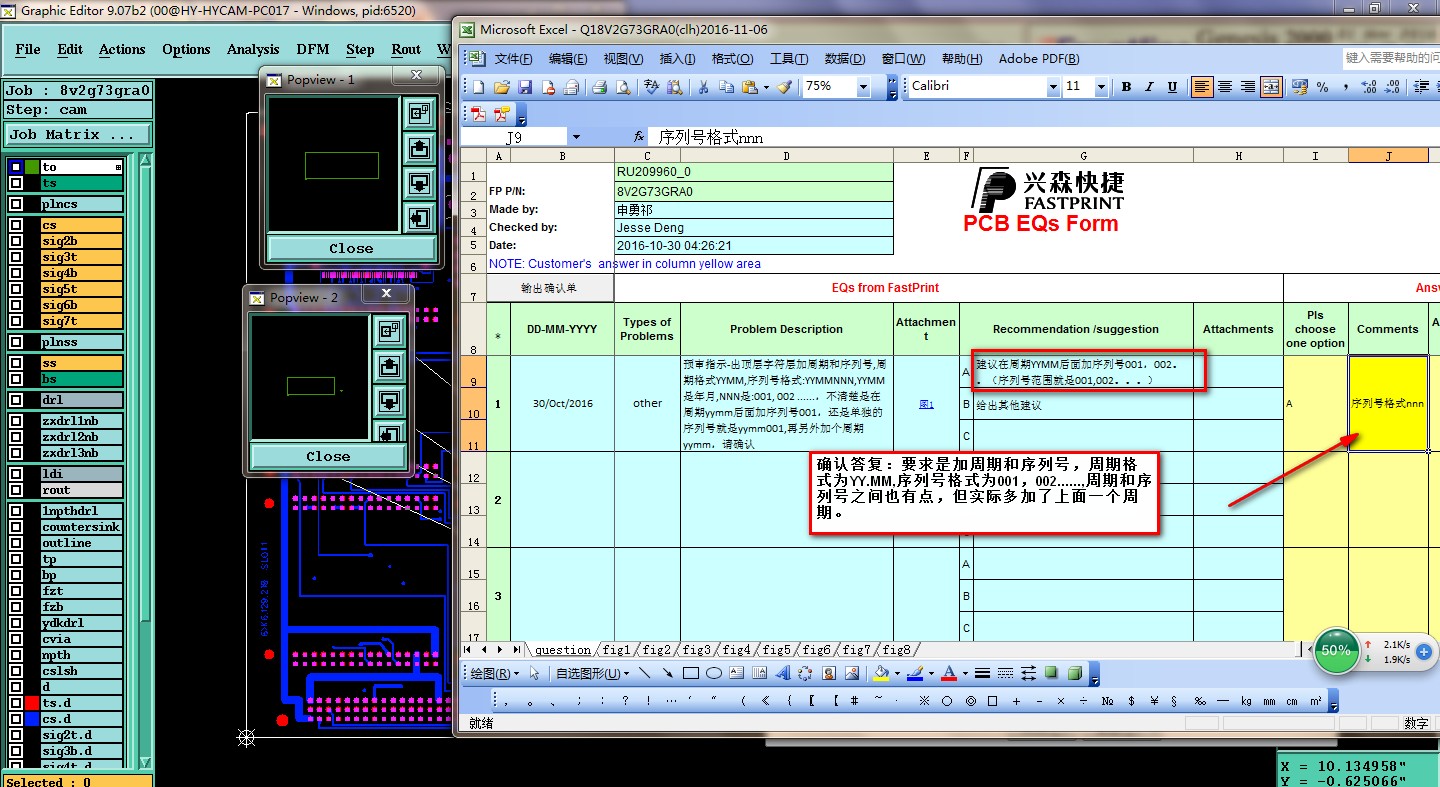Toggle italic formatting in Excel
This screenshot has height=787, width=1440.
point(1149,87)
